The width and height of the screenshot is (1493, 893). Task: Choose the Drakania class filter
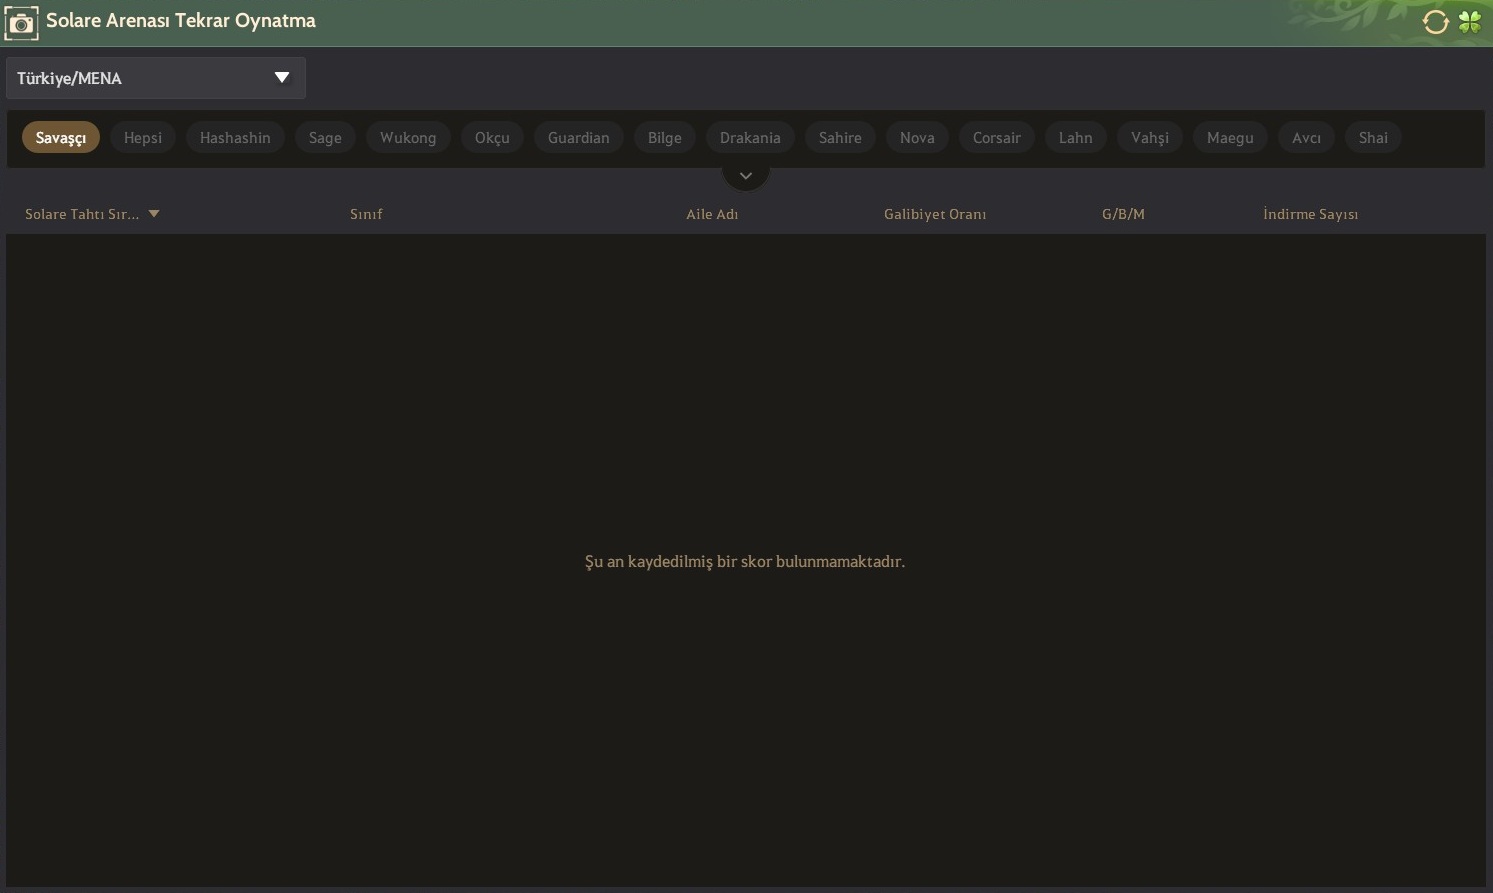pyautogui.click(x=750, y=138)
